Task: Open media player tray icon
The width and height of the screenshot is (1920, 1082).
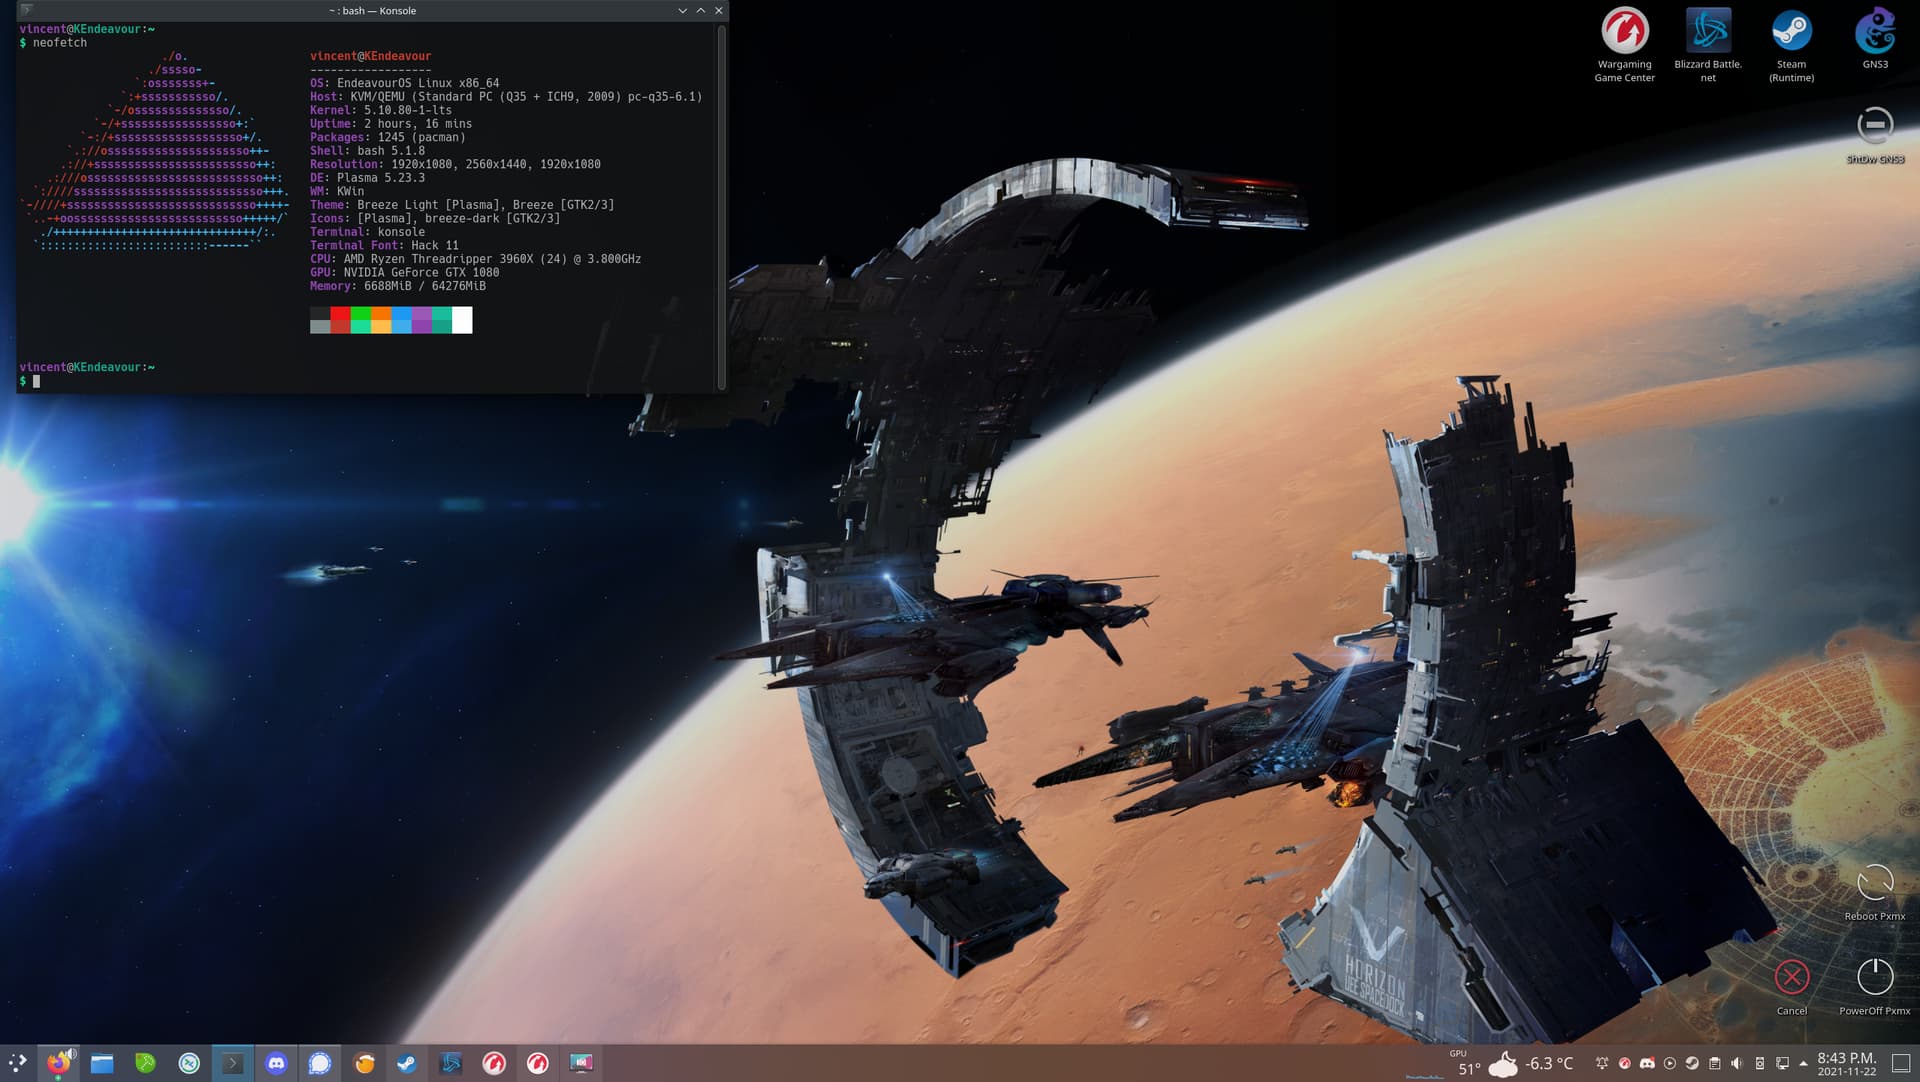Action: 1670,1063
